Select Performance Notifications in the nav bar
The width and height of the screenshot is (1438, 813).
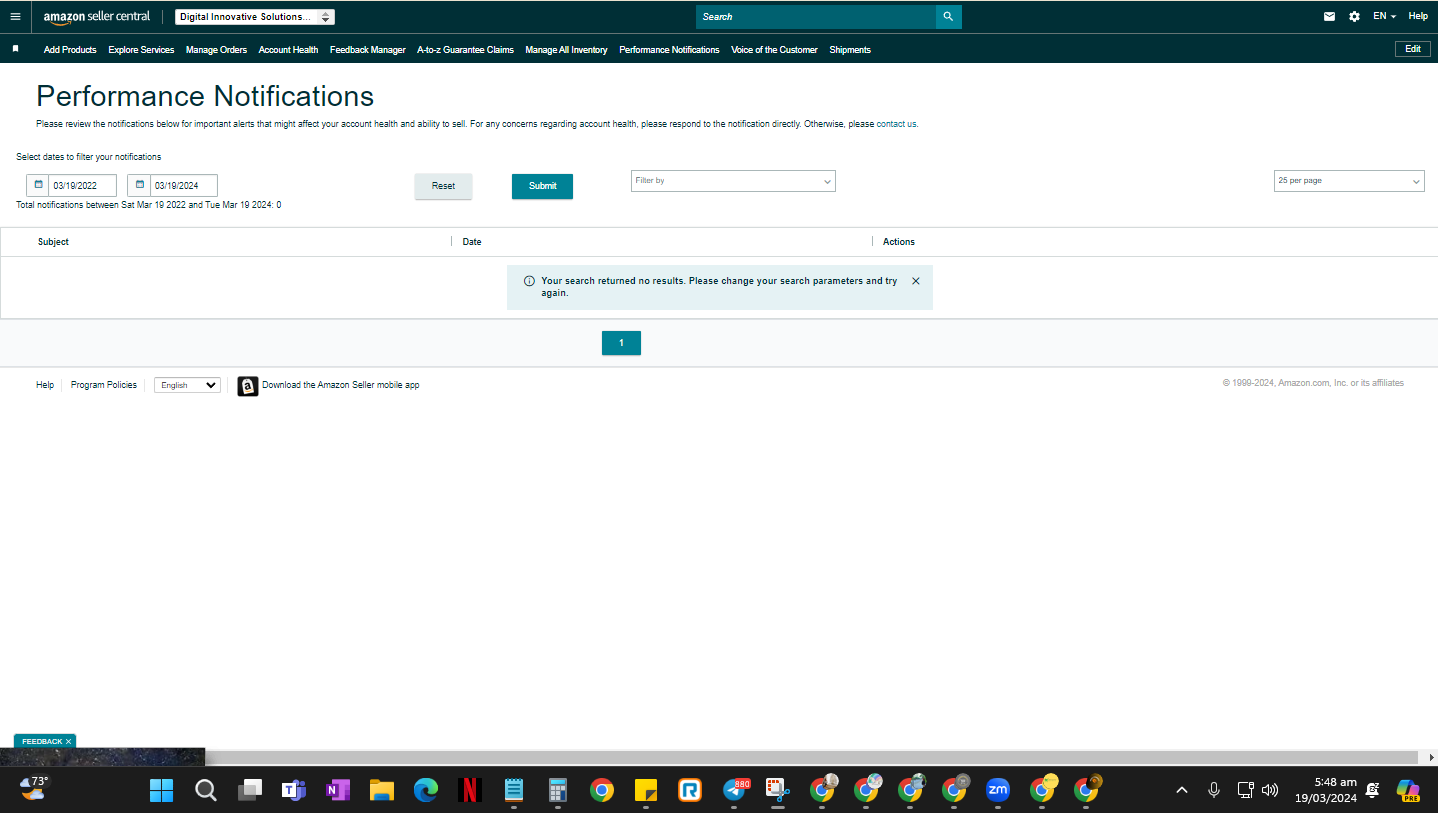coord(669,50)
